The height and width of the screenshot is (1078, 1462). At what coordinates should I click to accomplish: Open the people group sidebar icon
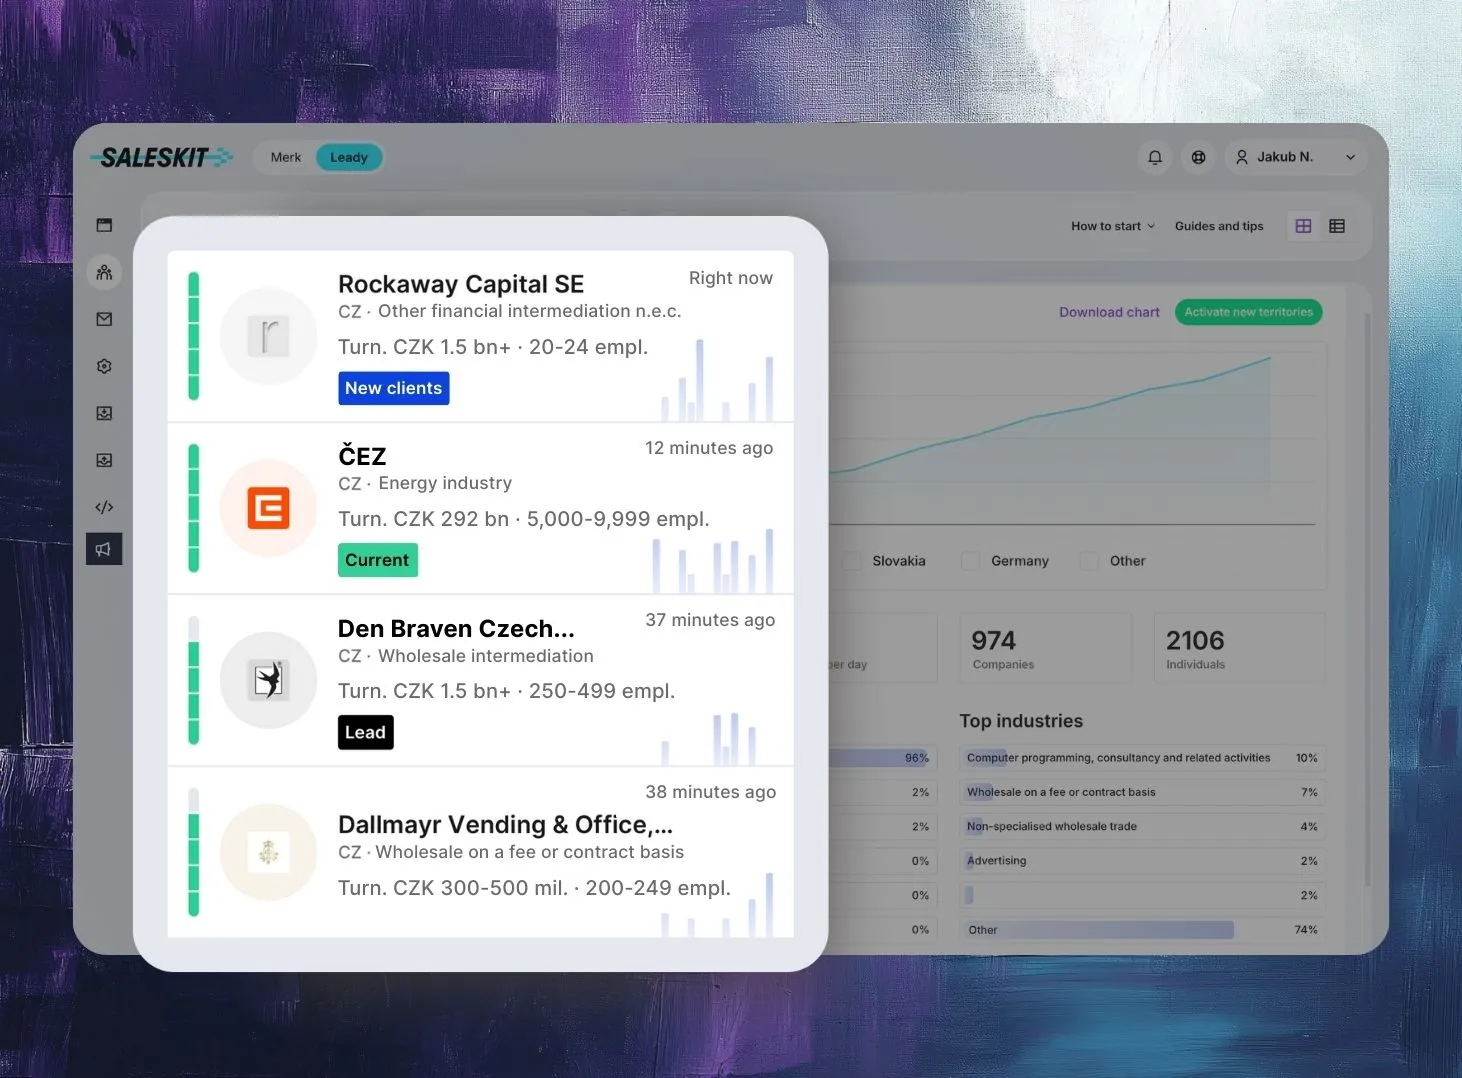[104, 272]
